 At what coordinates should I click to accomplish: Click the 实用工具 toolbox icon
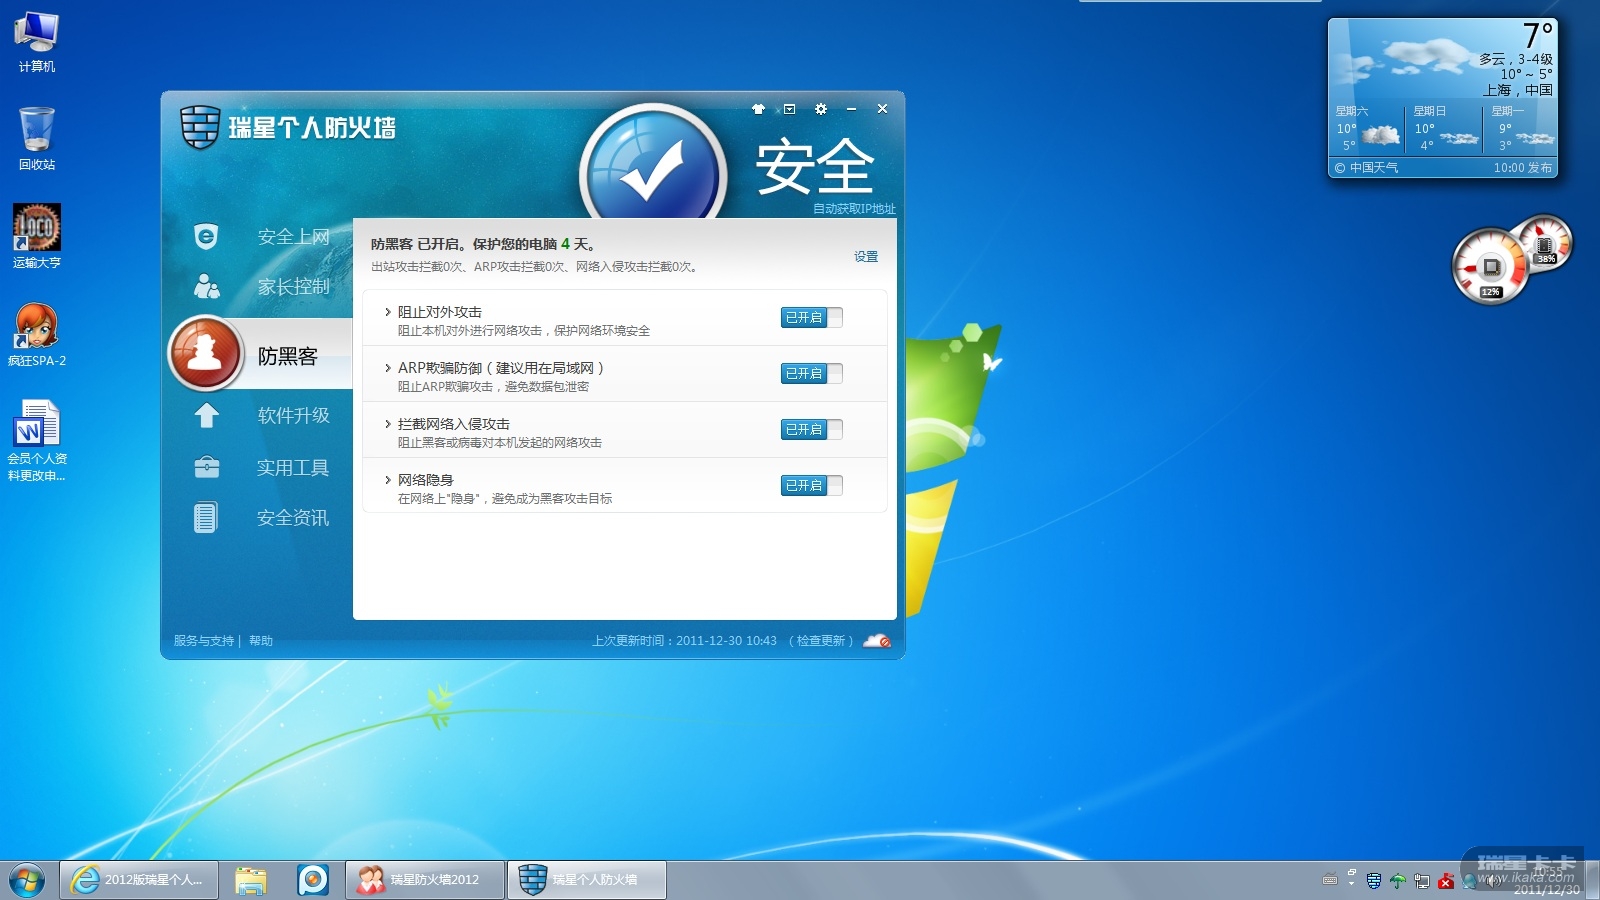[x=206, y=467]
